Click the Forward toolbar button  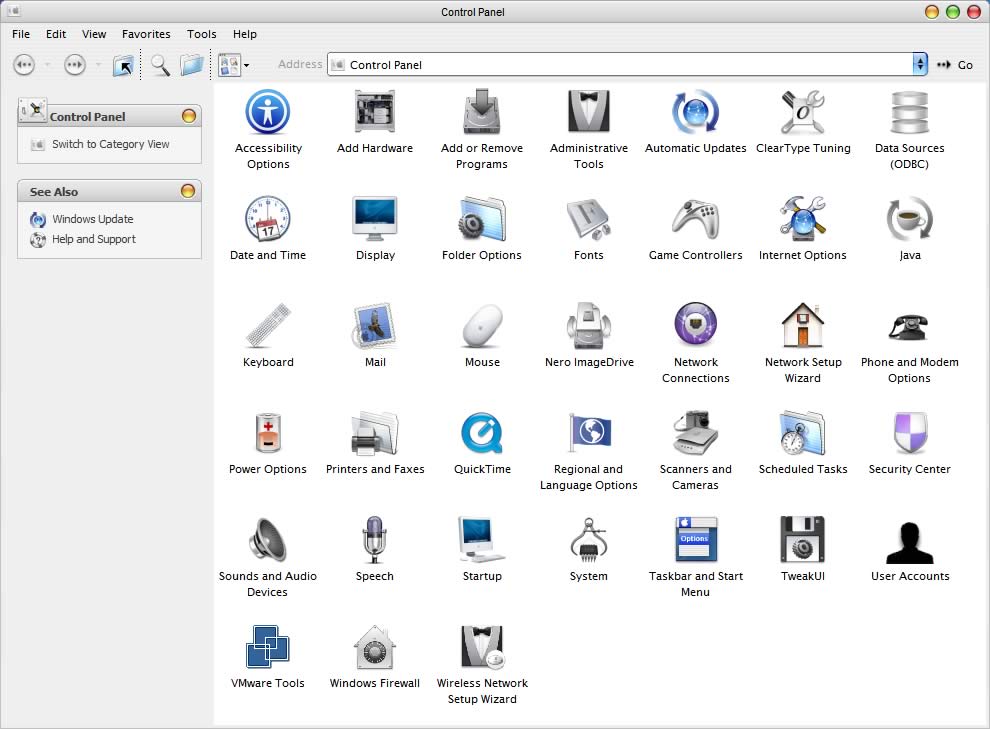coord(75,64)
